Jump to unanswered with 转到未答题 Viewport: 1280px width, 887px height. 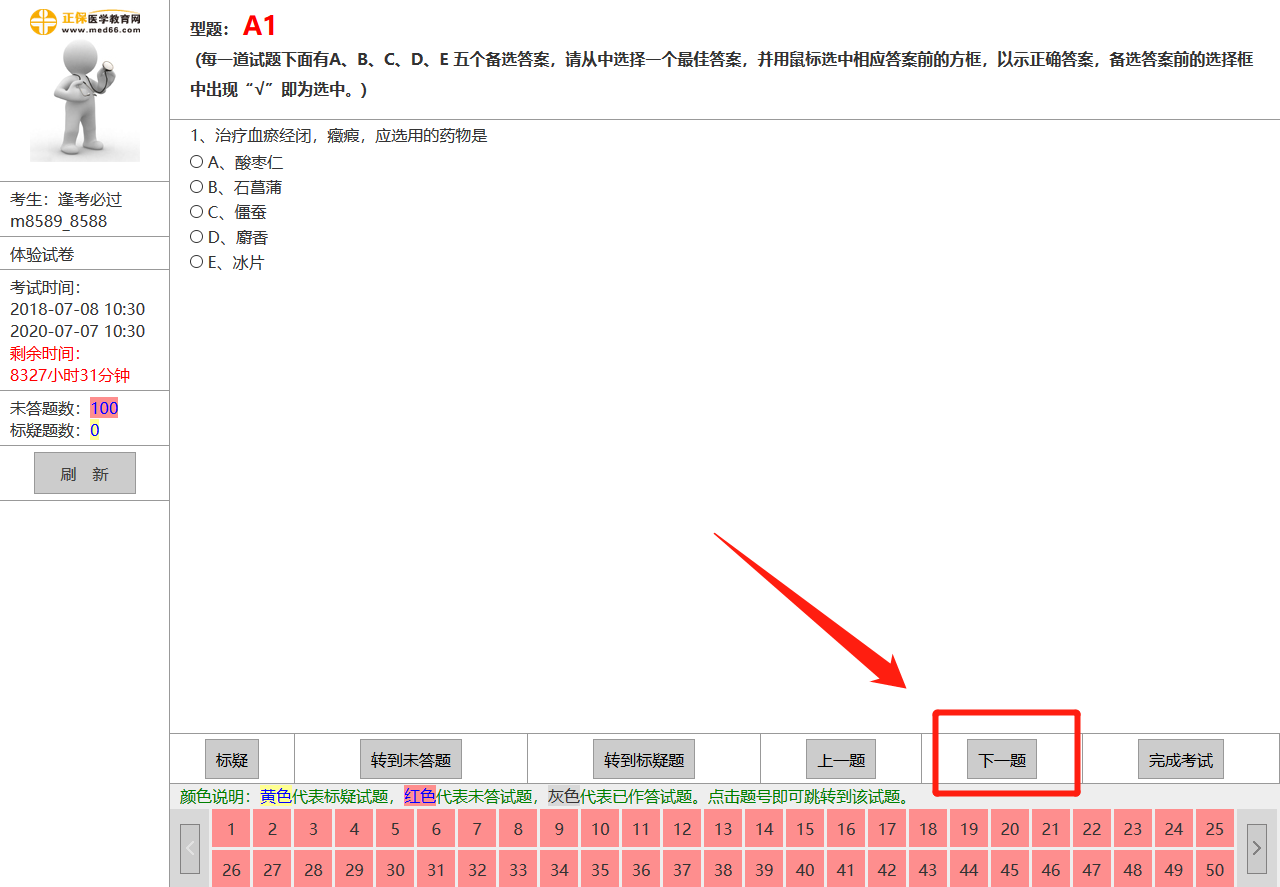point(411,760)
